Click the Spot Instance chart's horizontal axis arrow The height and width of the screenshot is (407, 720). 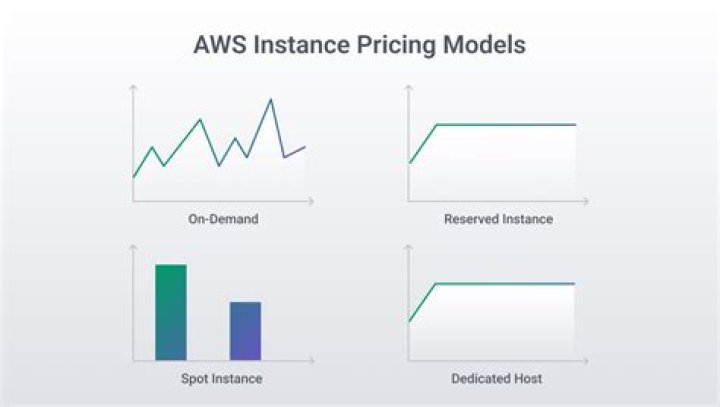click(310, 360)
